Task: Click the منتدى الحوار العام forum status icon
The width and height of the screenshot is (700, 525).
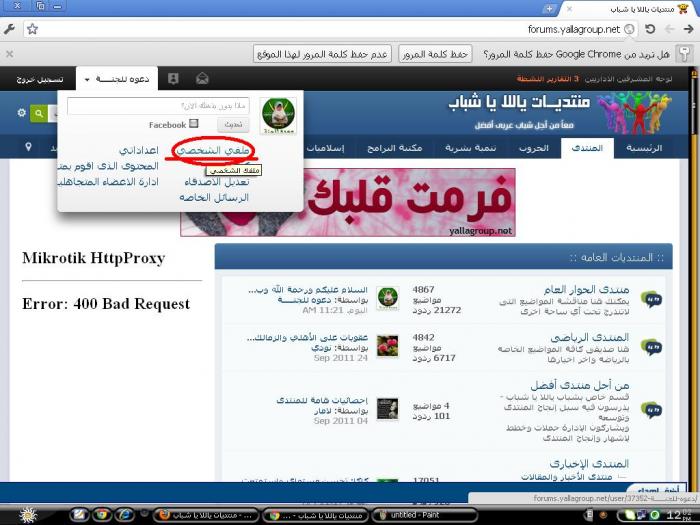Action: [x=651, y=299]
